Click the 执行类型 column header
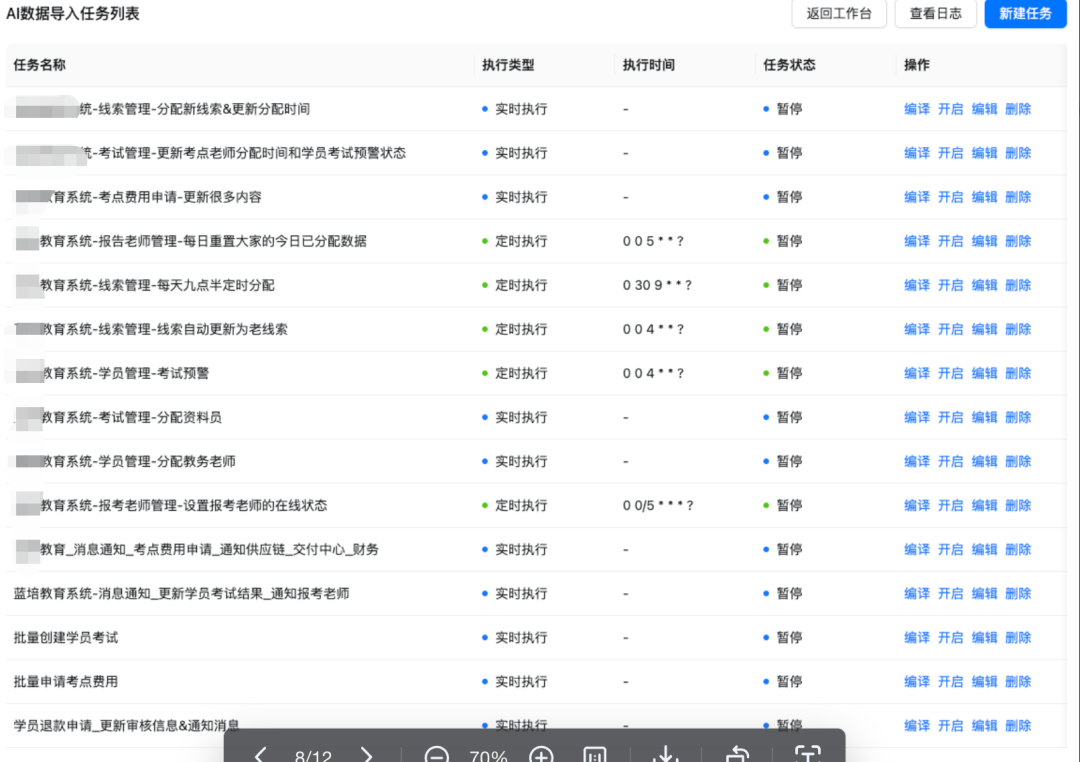 508,65
